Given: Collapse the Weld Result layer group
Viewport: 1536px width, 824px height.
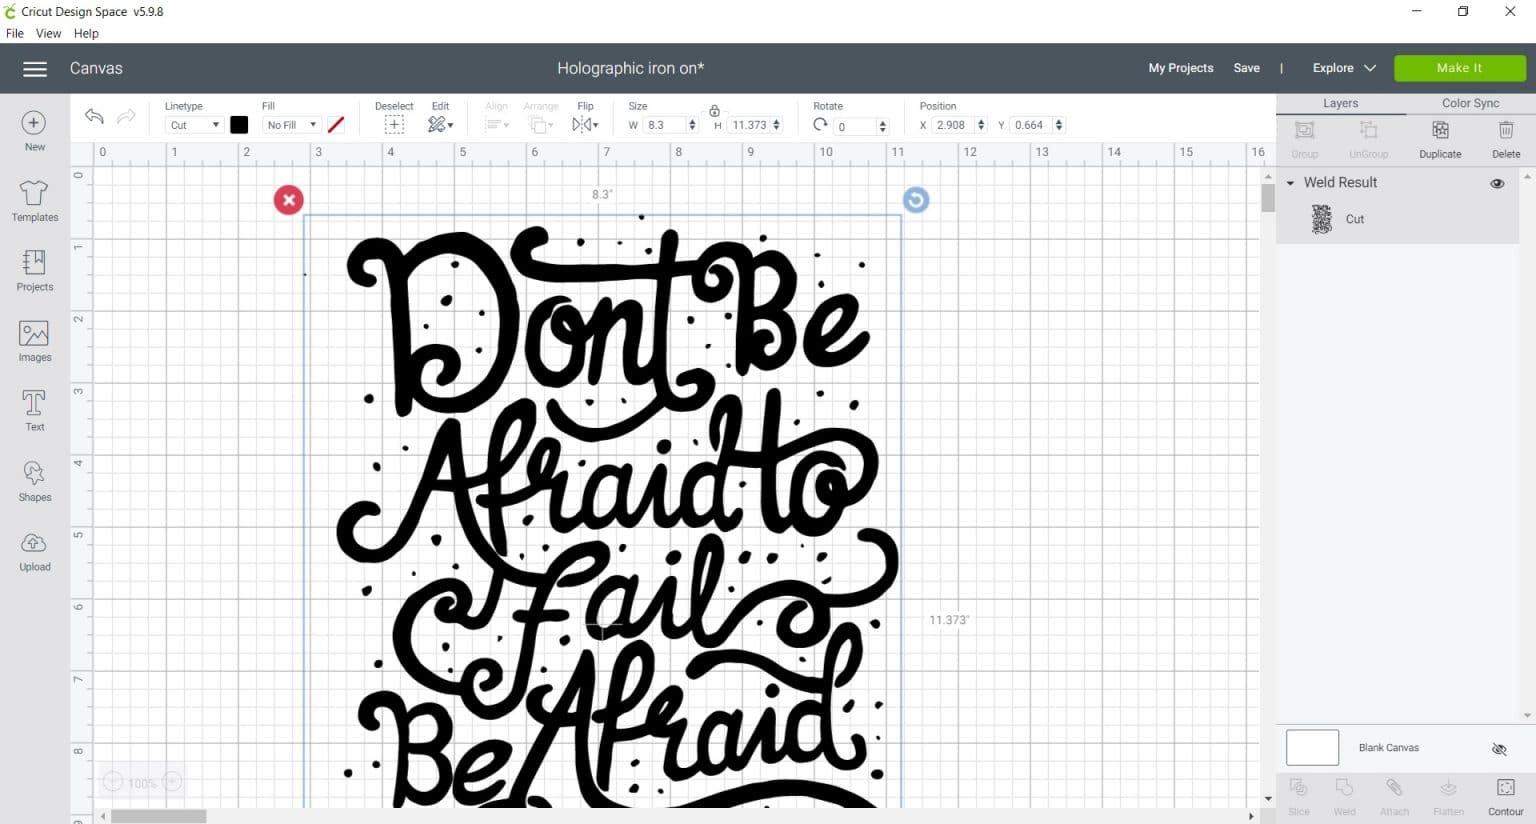Looking at the screenshot, I should [1290, 183].
